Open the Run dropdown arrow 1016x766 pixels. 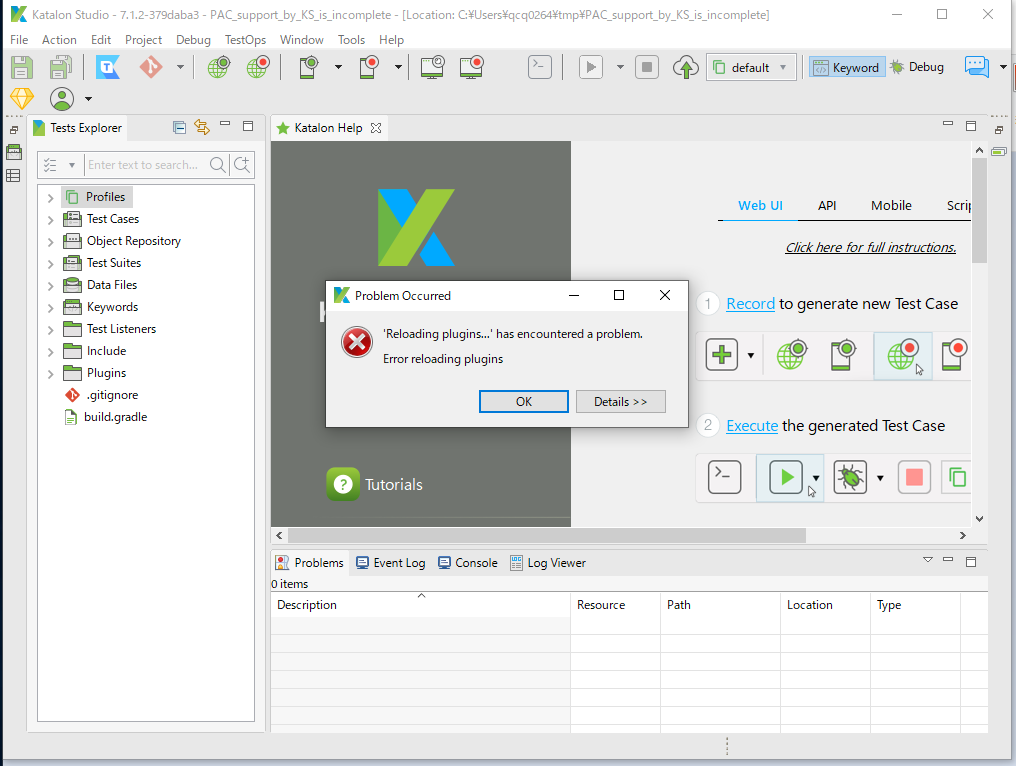click(x=620, y=67)
